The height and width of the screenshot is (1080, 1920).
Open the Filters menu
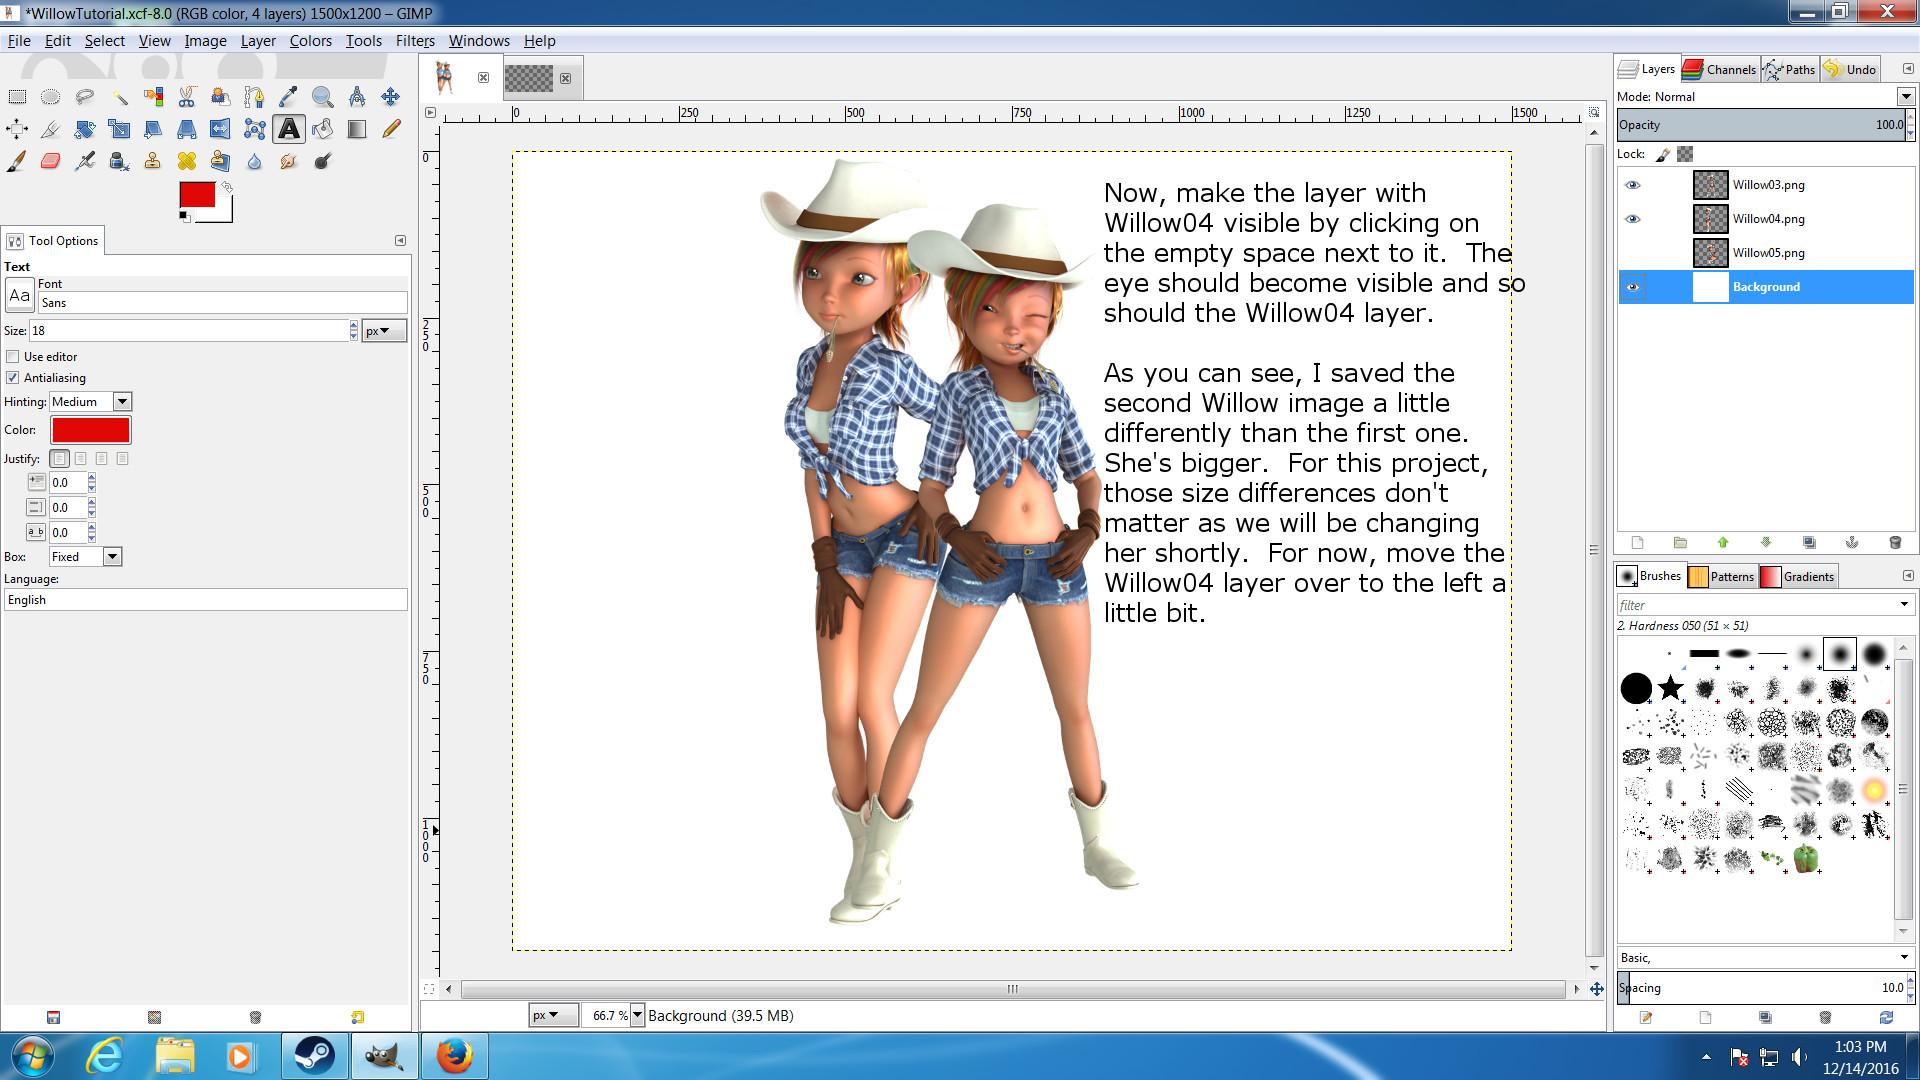pos(414,41)
